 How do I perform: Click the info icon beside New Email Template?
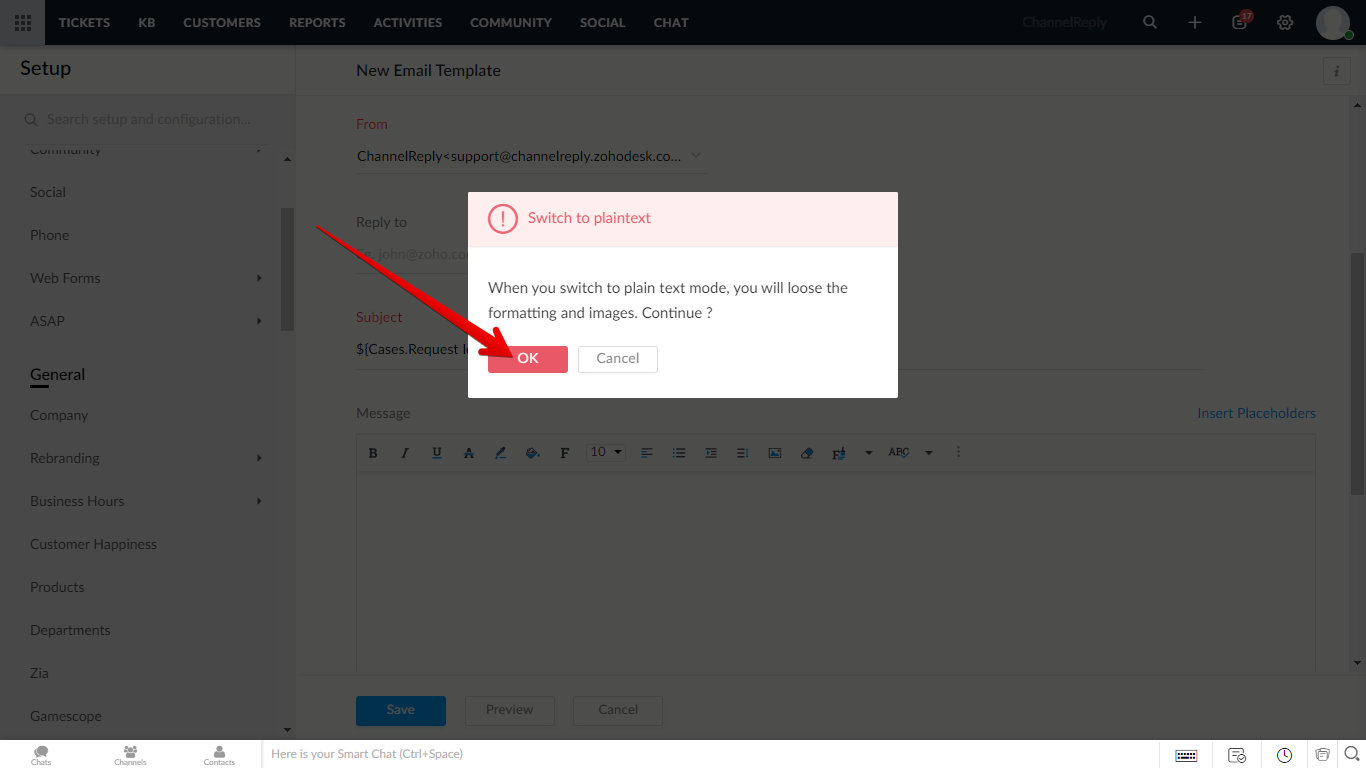1336,71
